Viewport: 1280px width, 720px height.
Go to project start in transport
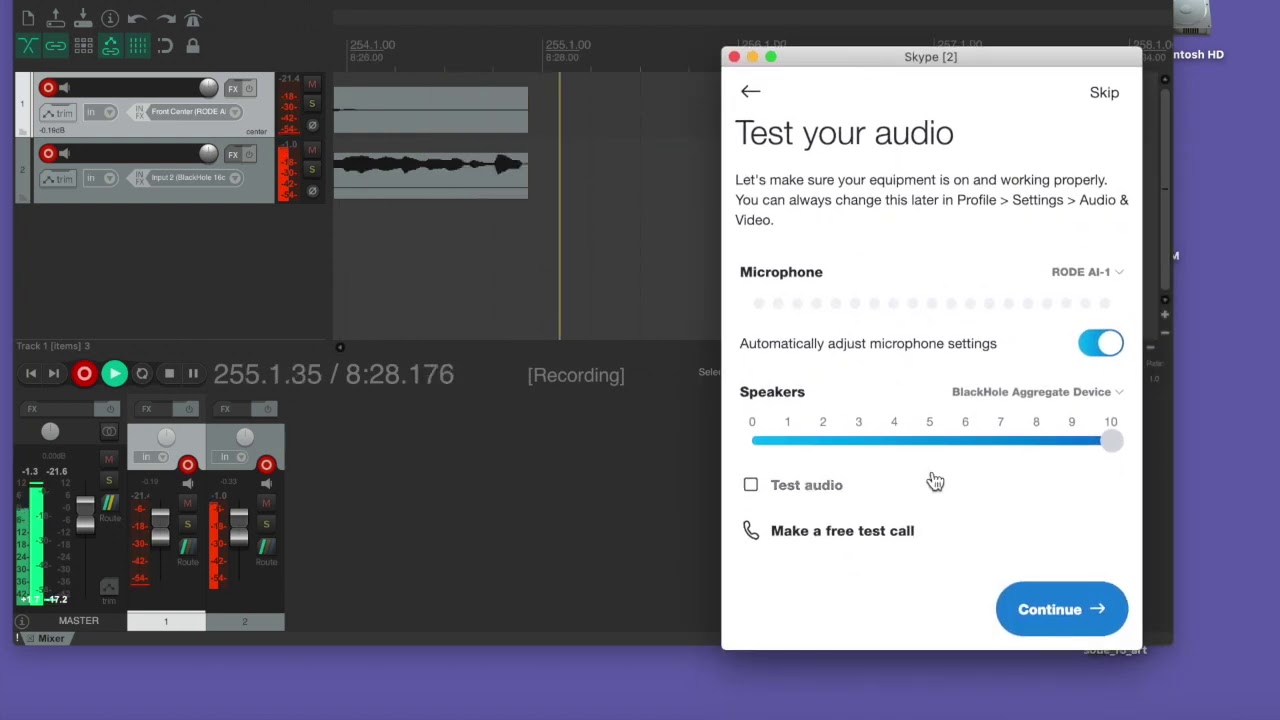[x=31, y=374]
